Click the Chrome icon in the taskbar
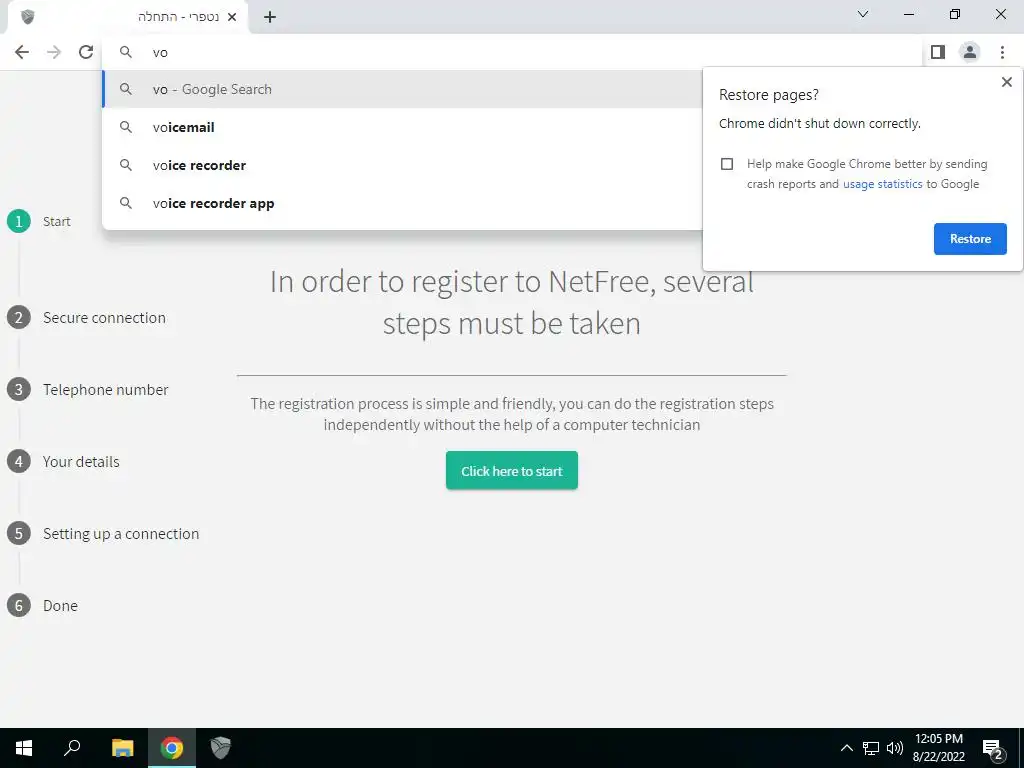Viewport: 1024px width, 768px height. point(172,748)
